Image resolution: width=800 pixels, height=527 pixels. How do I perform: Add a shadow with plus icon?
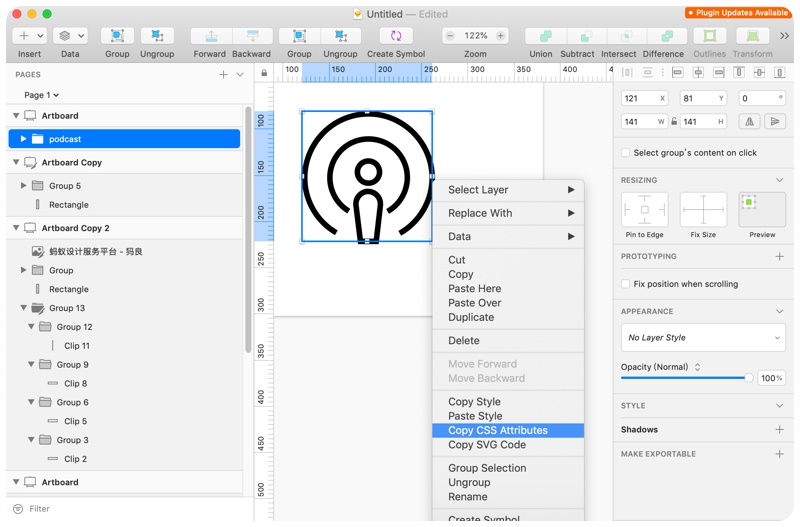point(780,430)
